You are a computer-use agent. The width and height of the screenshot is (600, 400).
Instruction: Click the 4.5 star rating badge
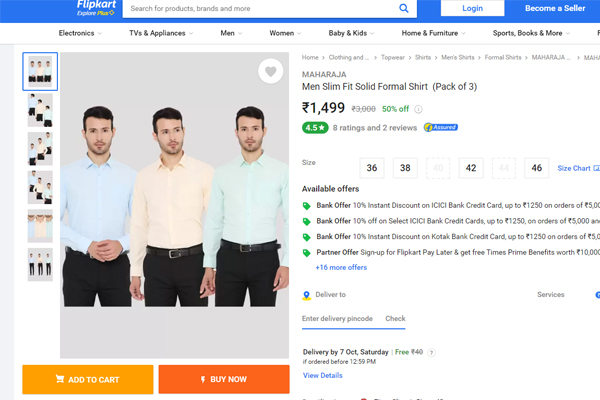click(314, 128)
